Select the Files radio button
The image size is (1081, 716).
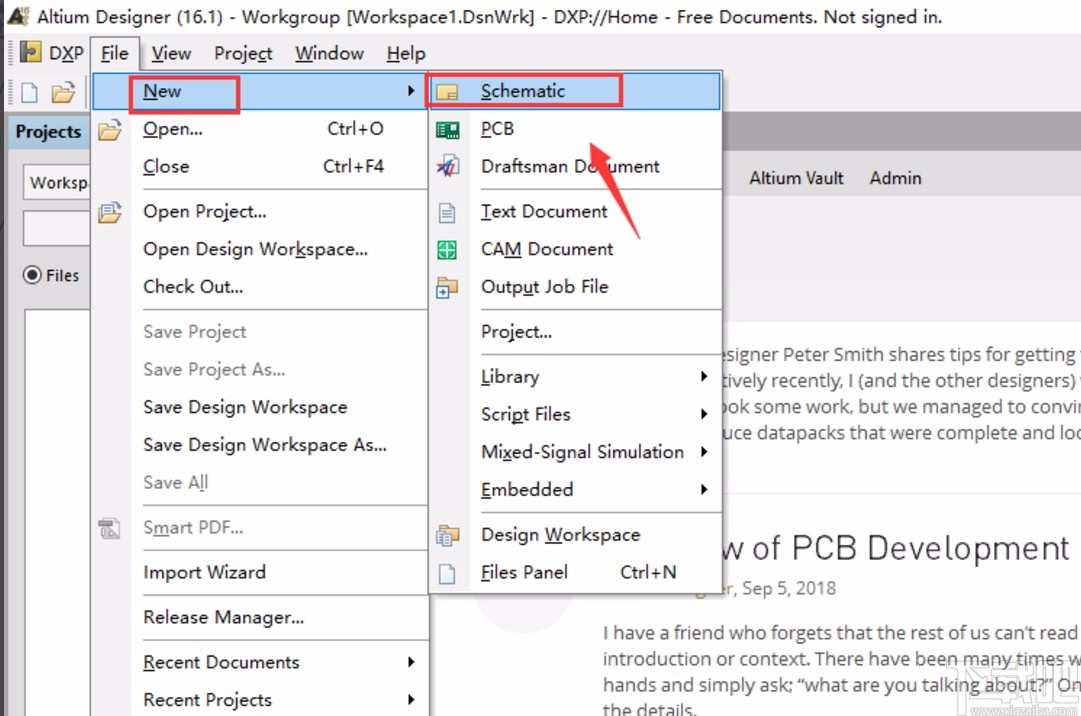32,275
